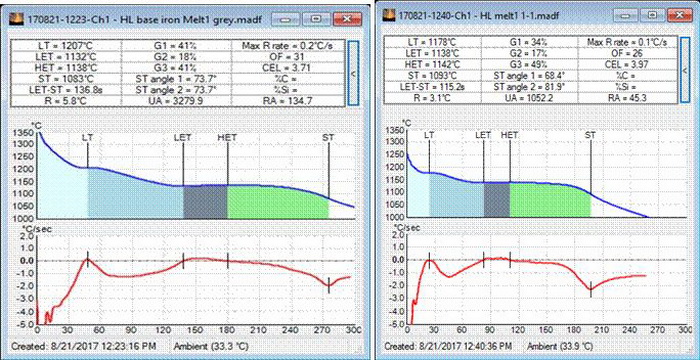Click the LT marker on left window cooling curve
Viewport: 700px width, 360px height.
pyautogui.click(x=88, y=138)
